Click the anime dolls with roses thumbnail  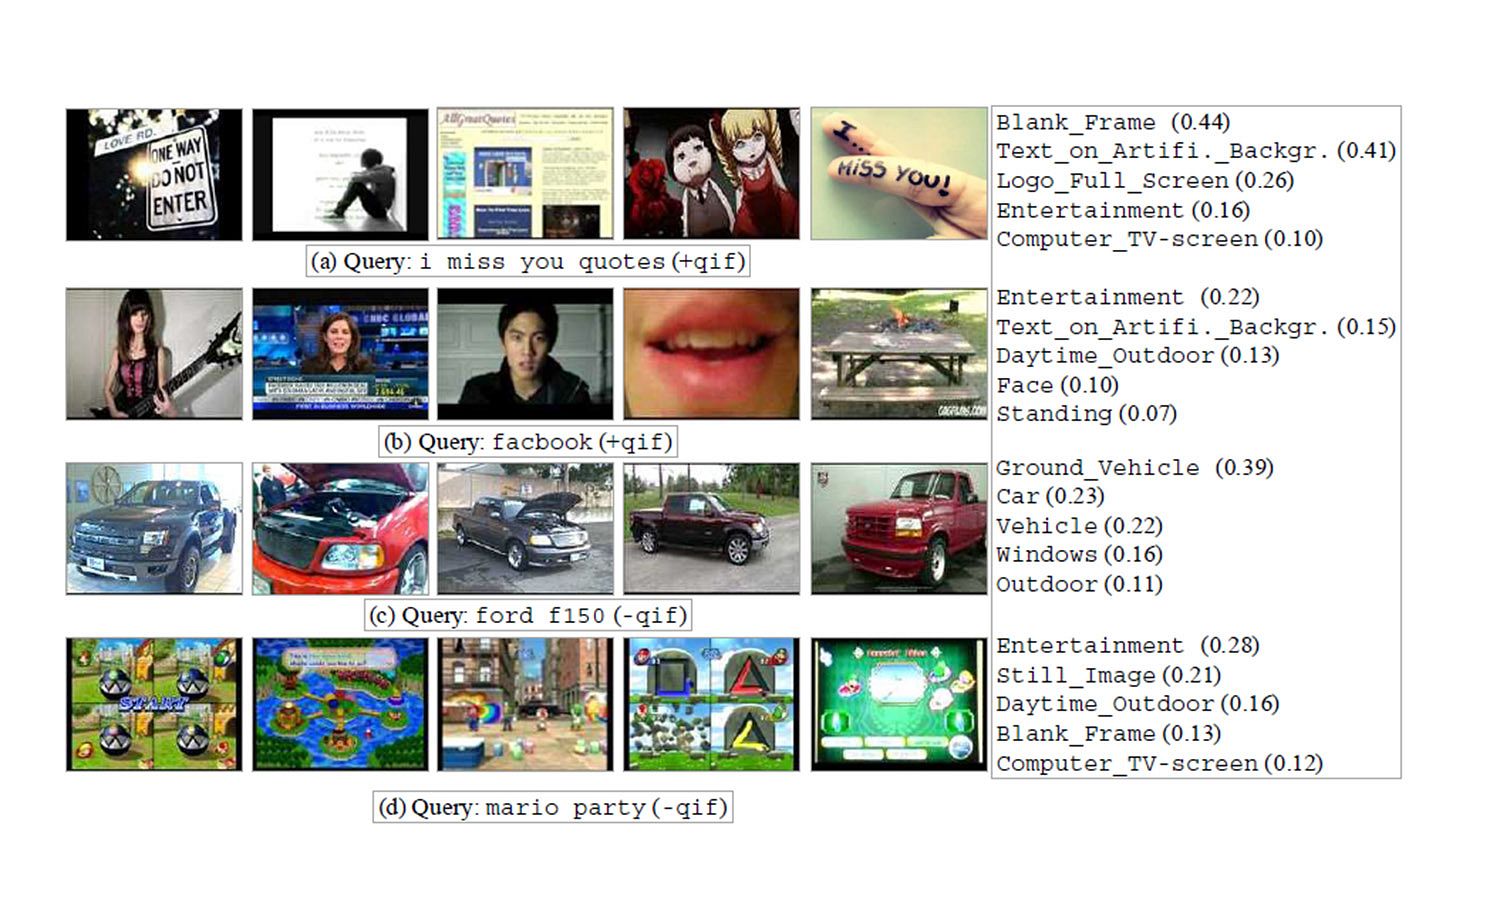712,174
